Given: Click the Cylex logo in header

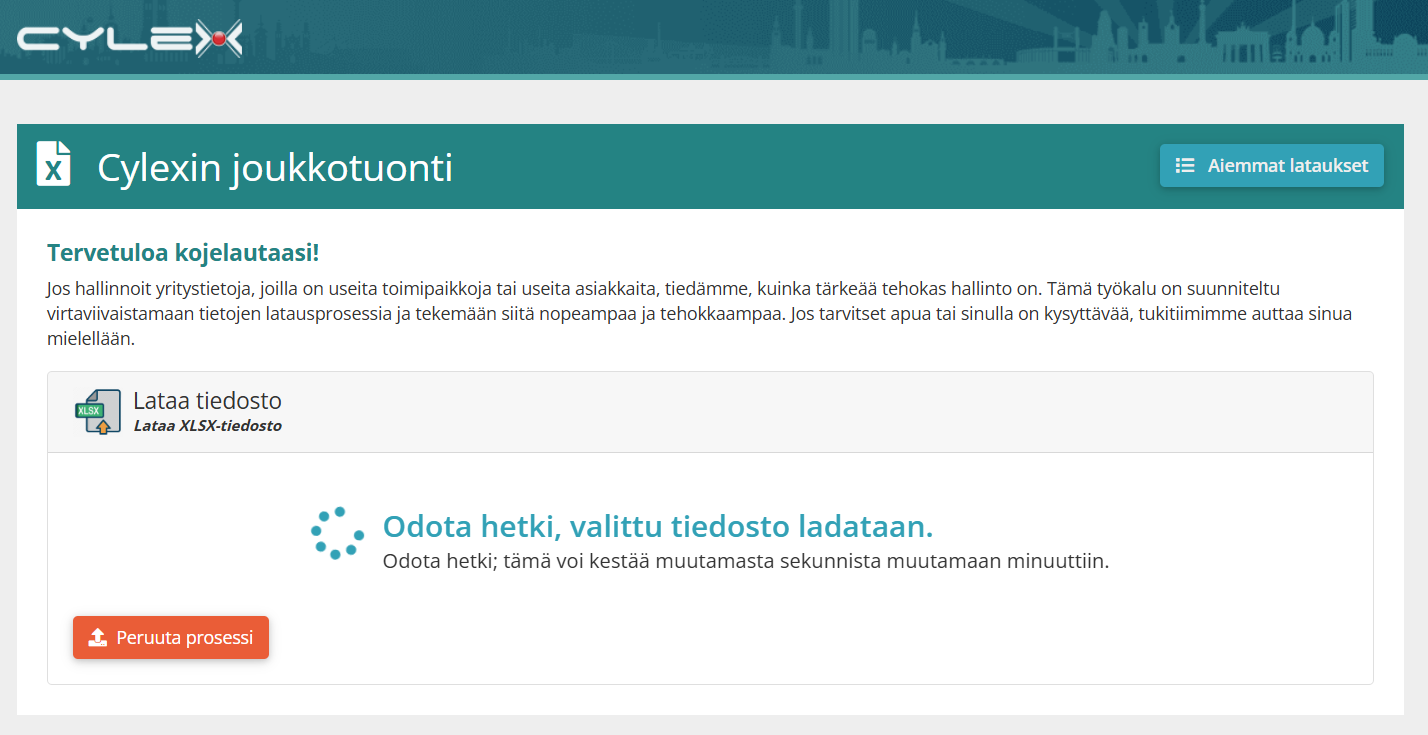Looking at the screenshot, I should click(x=130, y=40).
